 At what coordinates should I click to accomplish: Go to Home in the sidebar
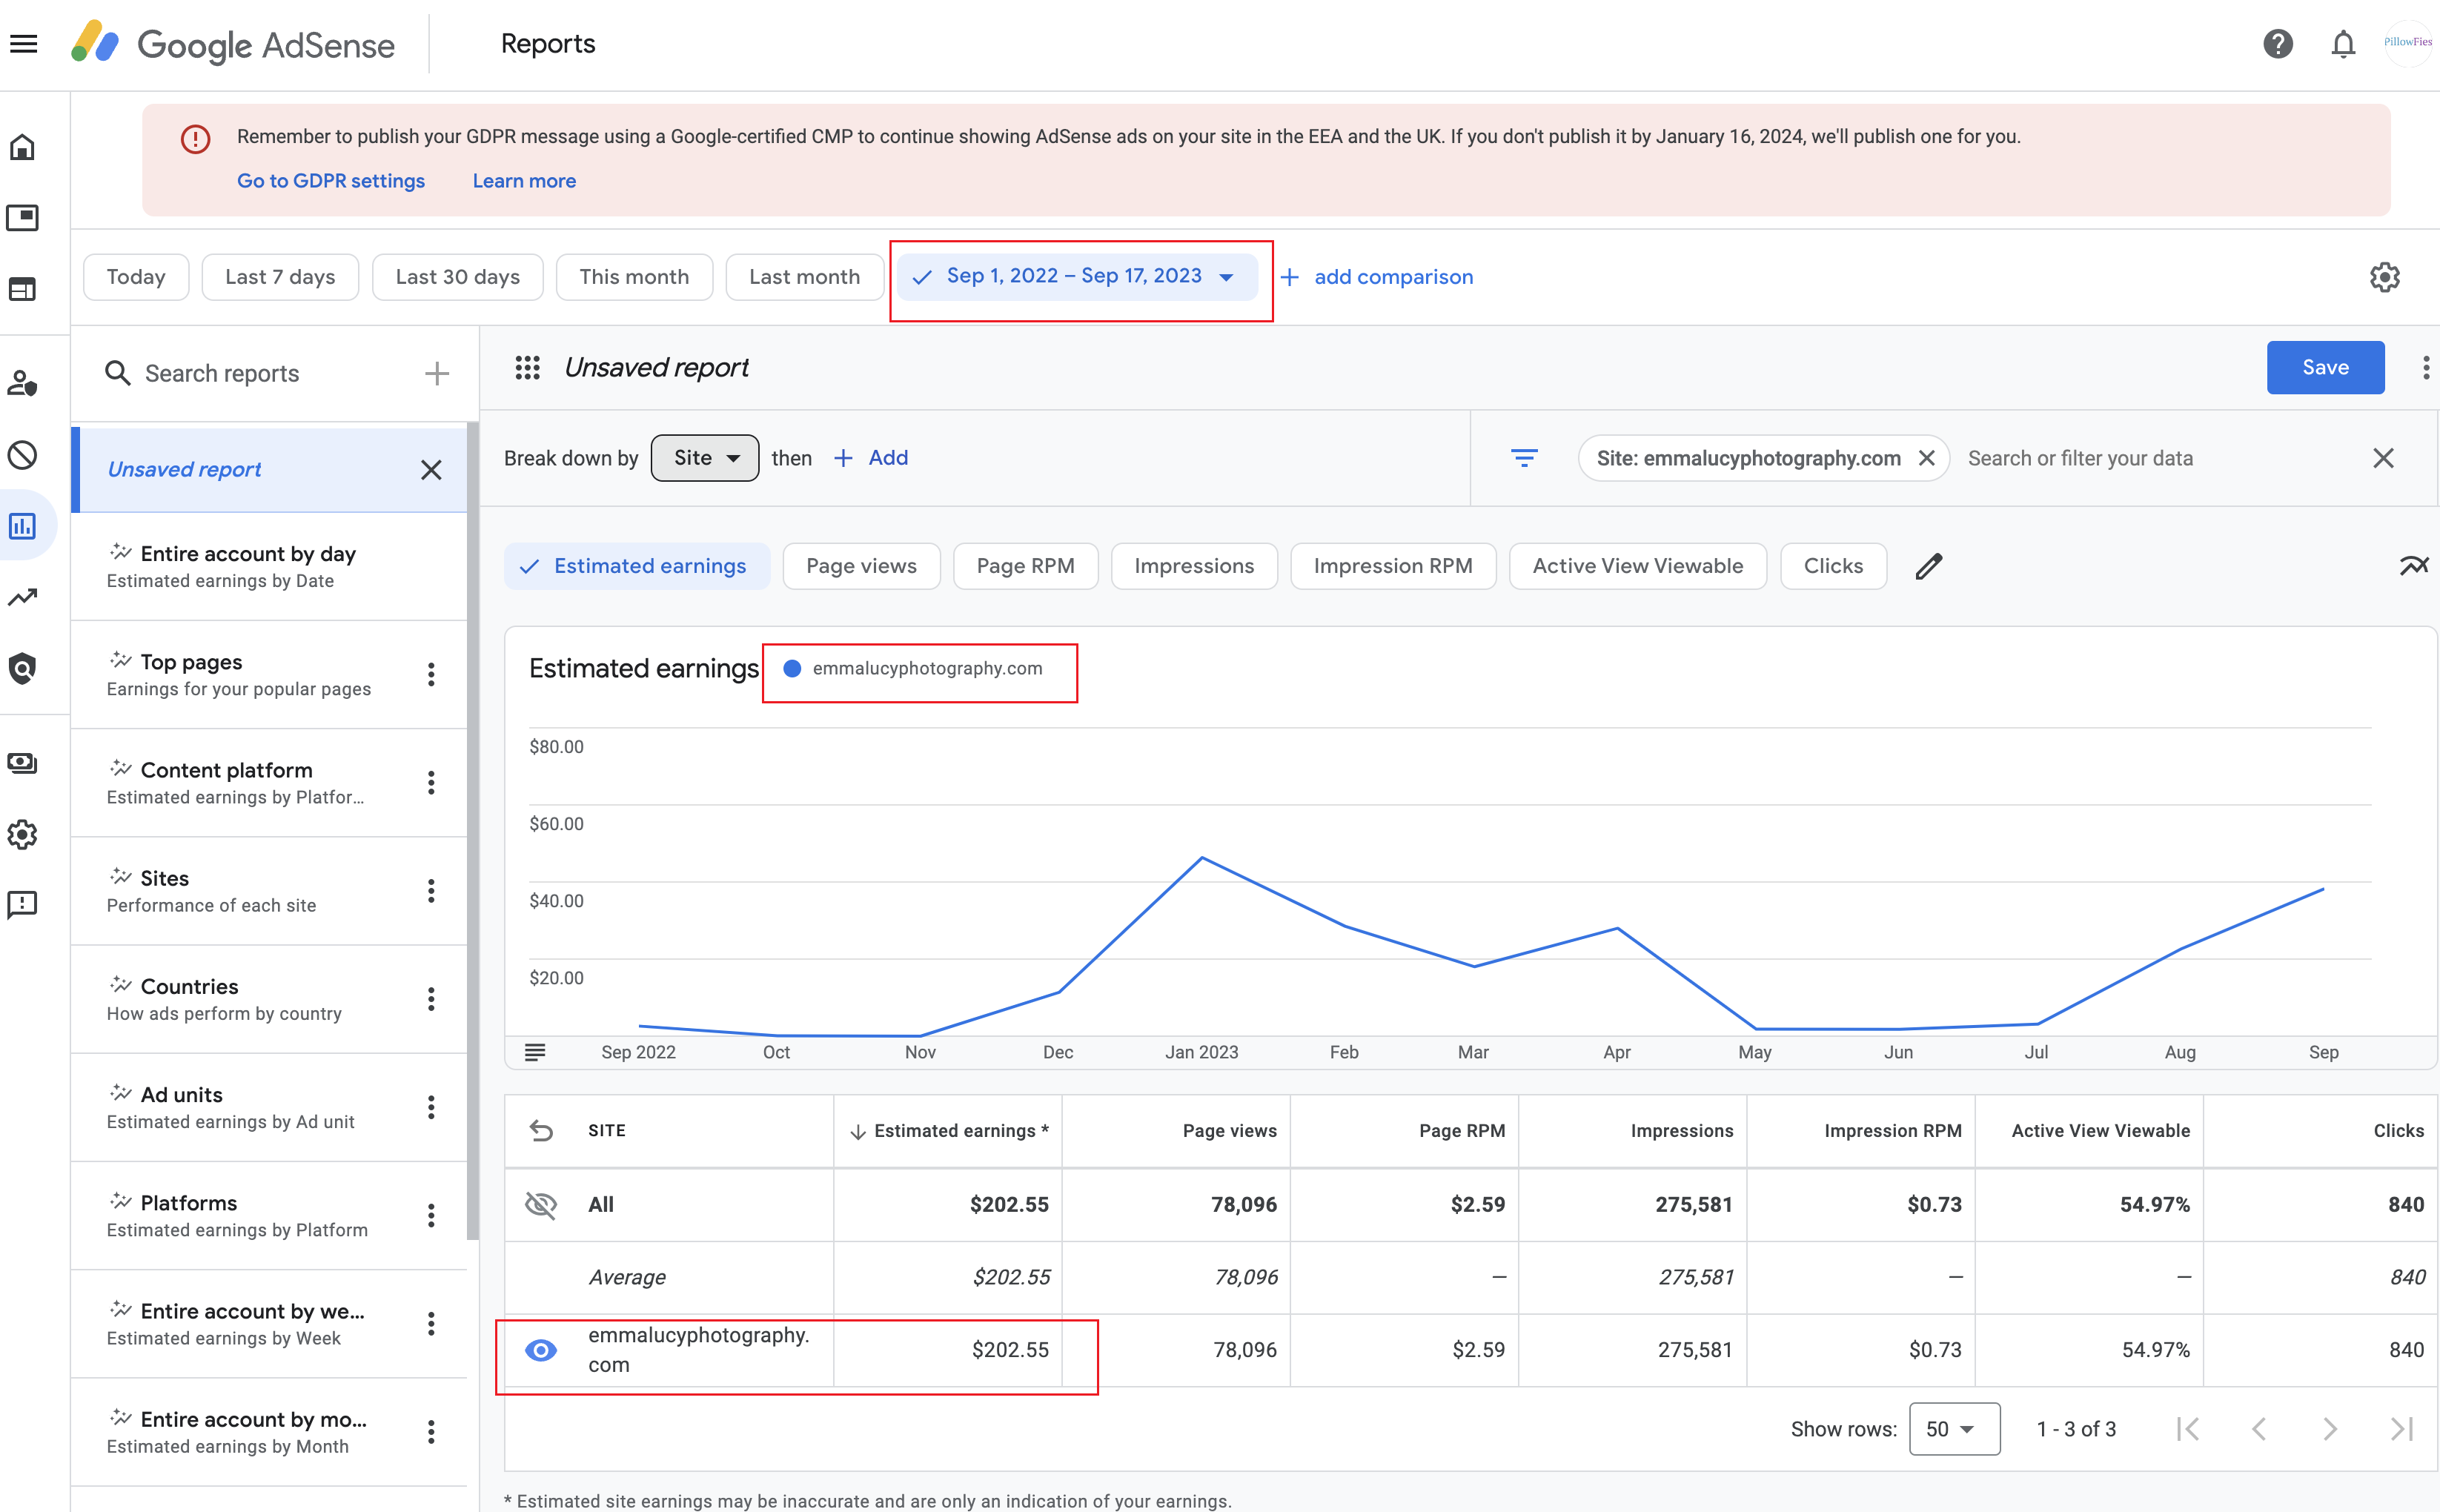[23, 147]
